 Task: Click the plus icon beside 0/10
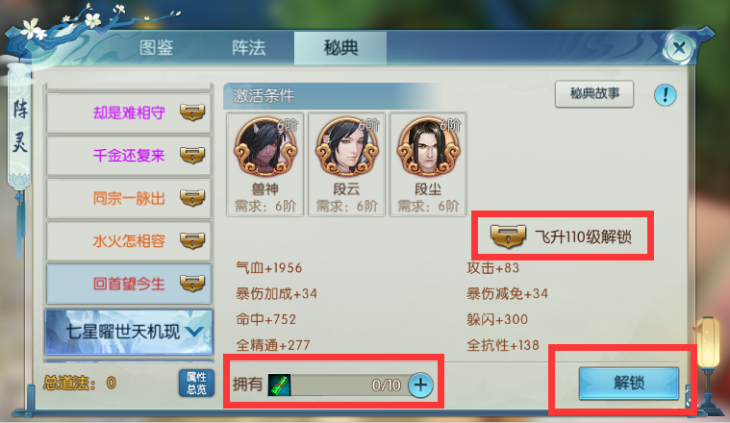tap(420, 385)
